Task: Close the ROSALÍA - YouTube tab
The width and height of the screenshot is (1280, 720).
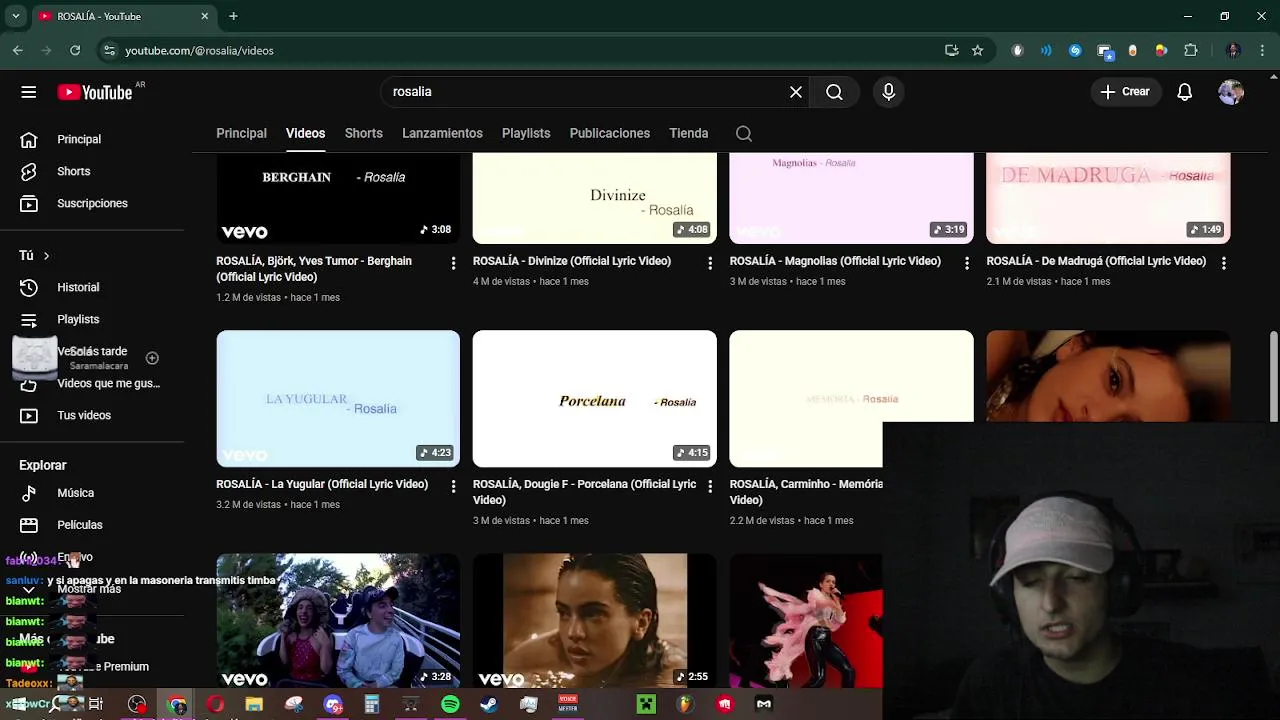Action: 205,16
